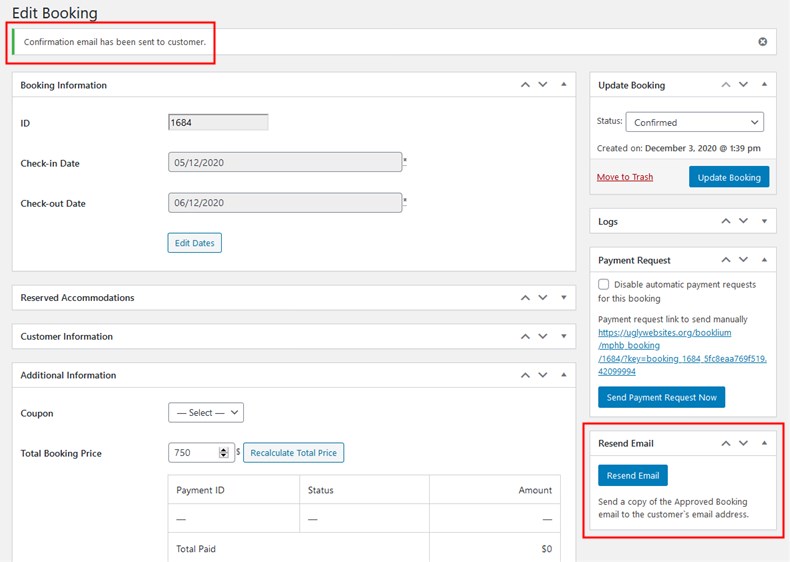Image resolution: width=790 pixels, height=562 pixels.
Task: Move Reserved Accommodations panel down
Action: (543, 297)
